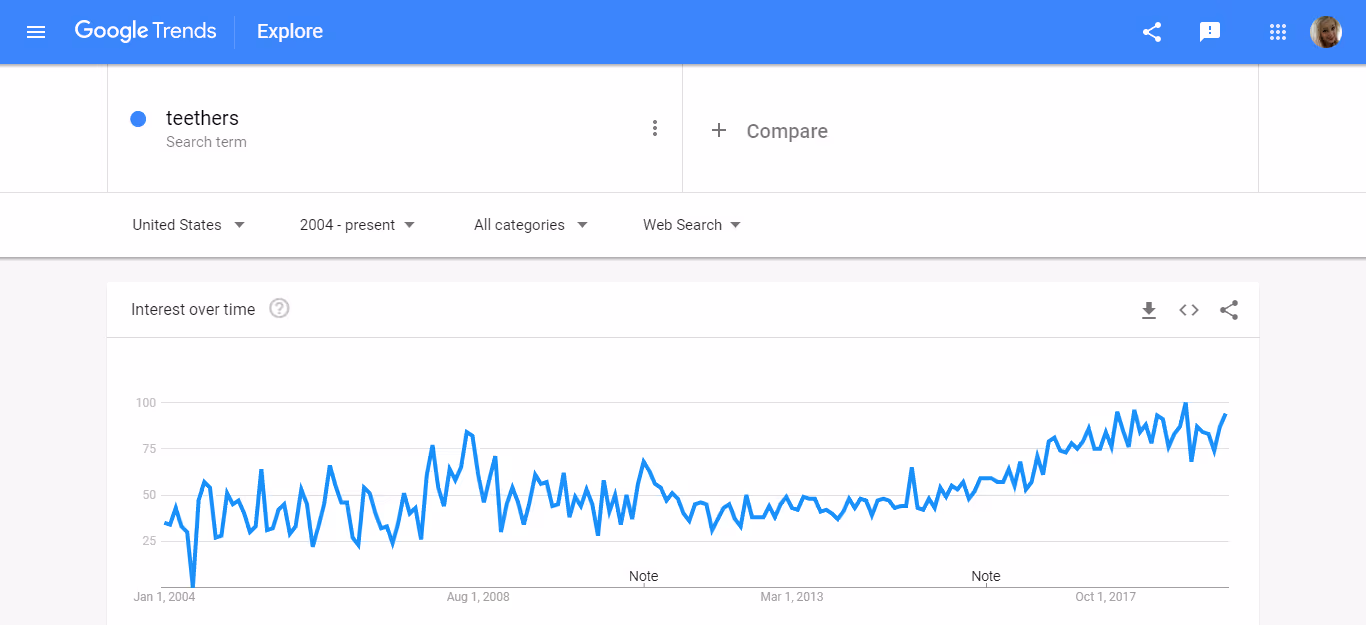The height and width of the screenshot is (625, 1366).
Task: Click the first Note marker on the timeline
Action: [x=643, y=576]
